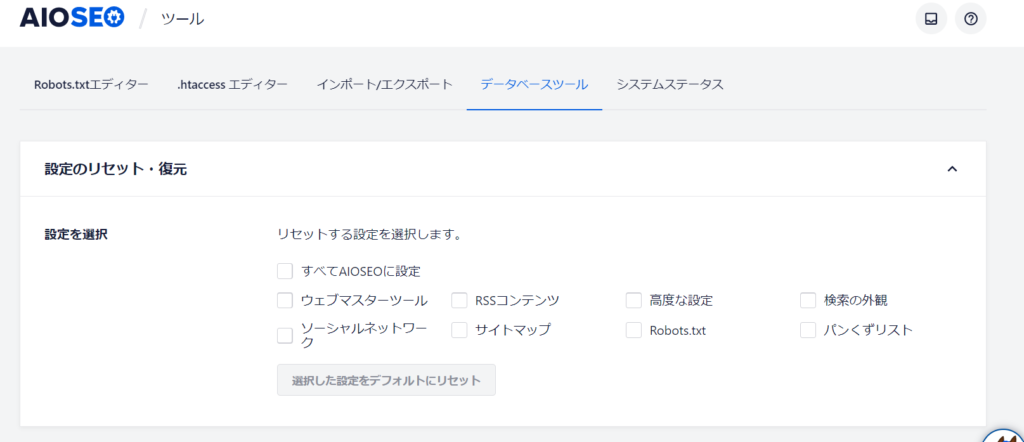Toggle the ソーシャルネットワーク checkbox
Screen dimensions: 1024x442
pos(285,336)
